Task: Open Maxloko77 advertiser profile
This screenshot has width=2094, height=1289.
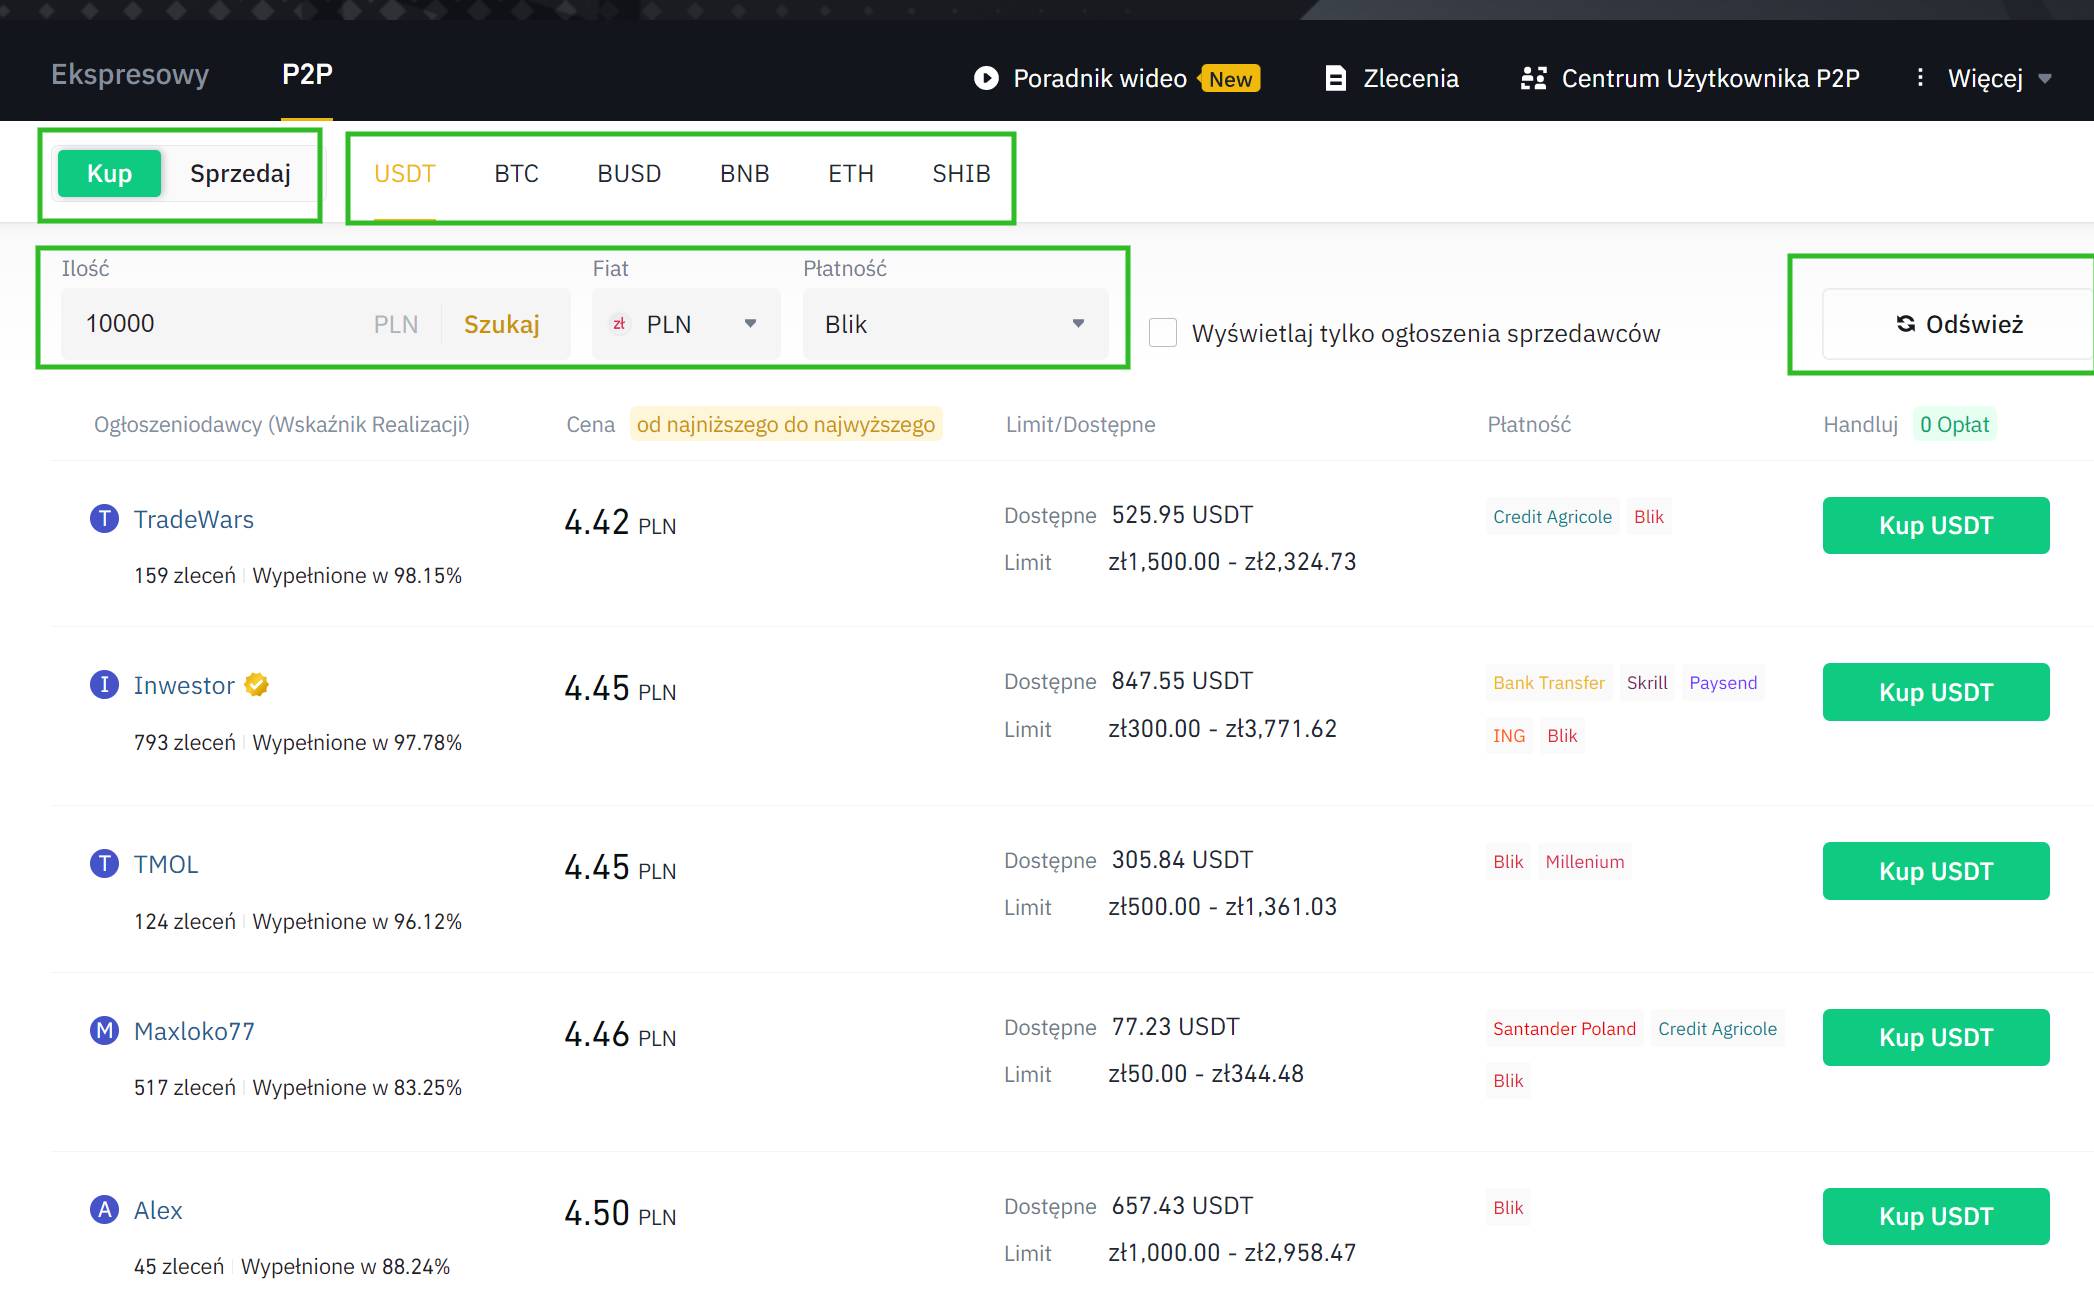Action: [x=194, y=1031]
